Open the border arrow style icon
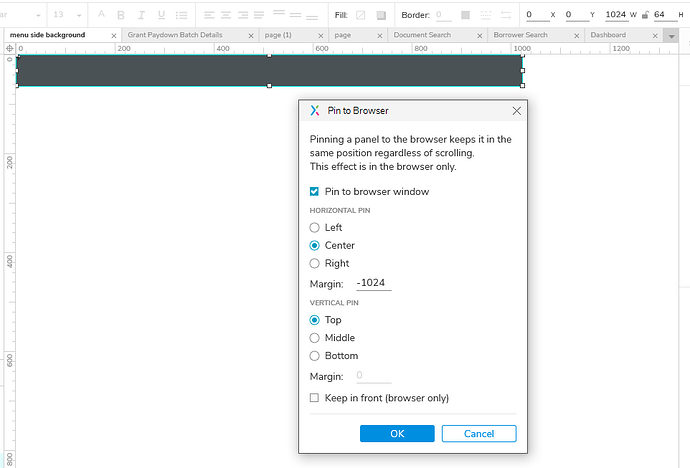690x468 pixels. tap(506, 15)
